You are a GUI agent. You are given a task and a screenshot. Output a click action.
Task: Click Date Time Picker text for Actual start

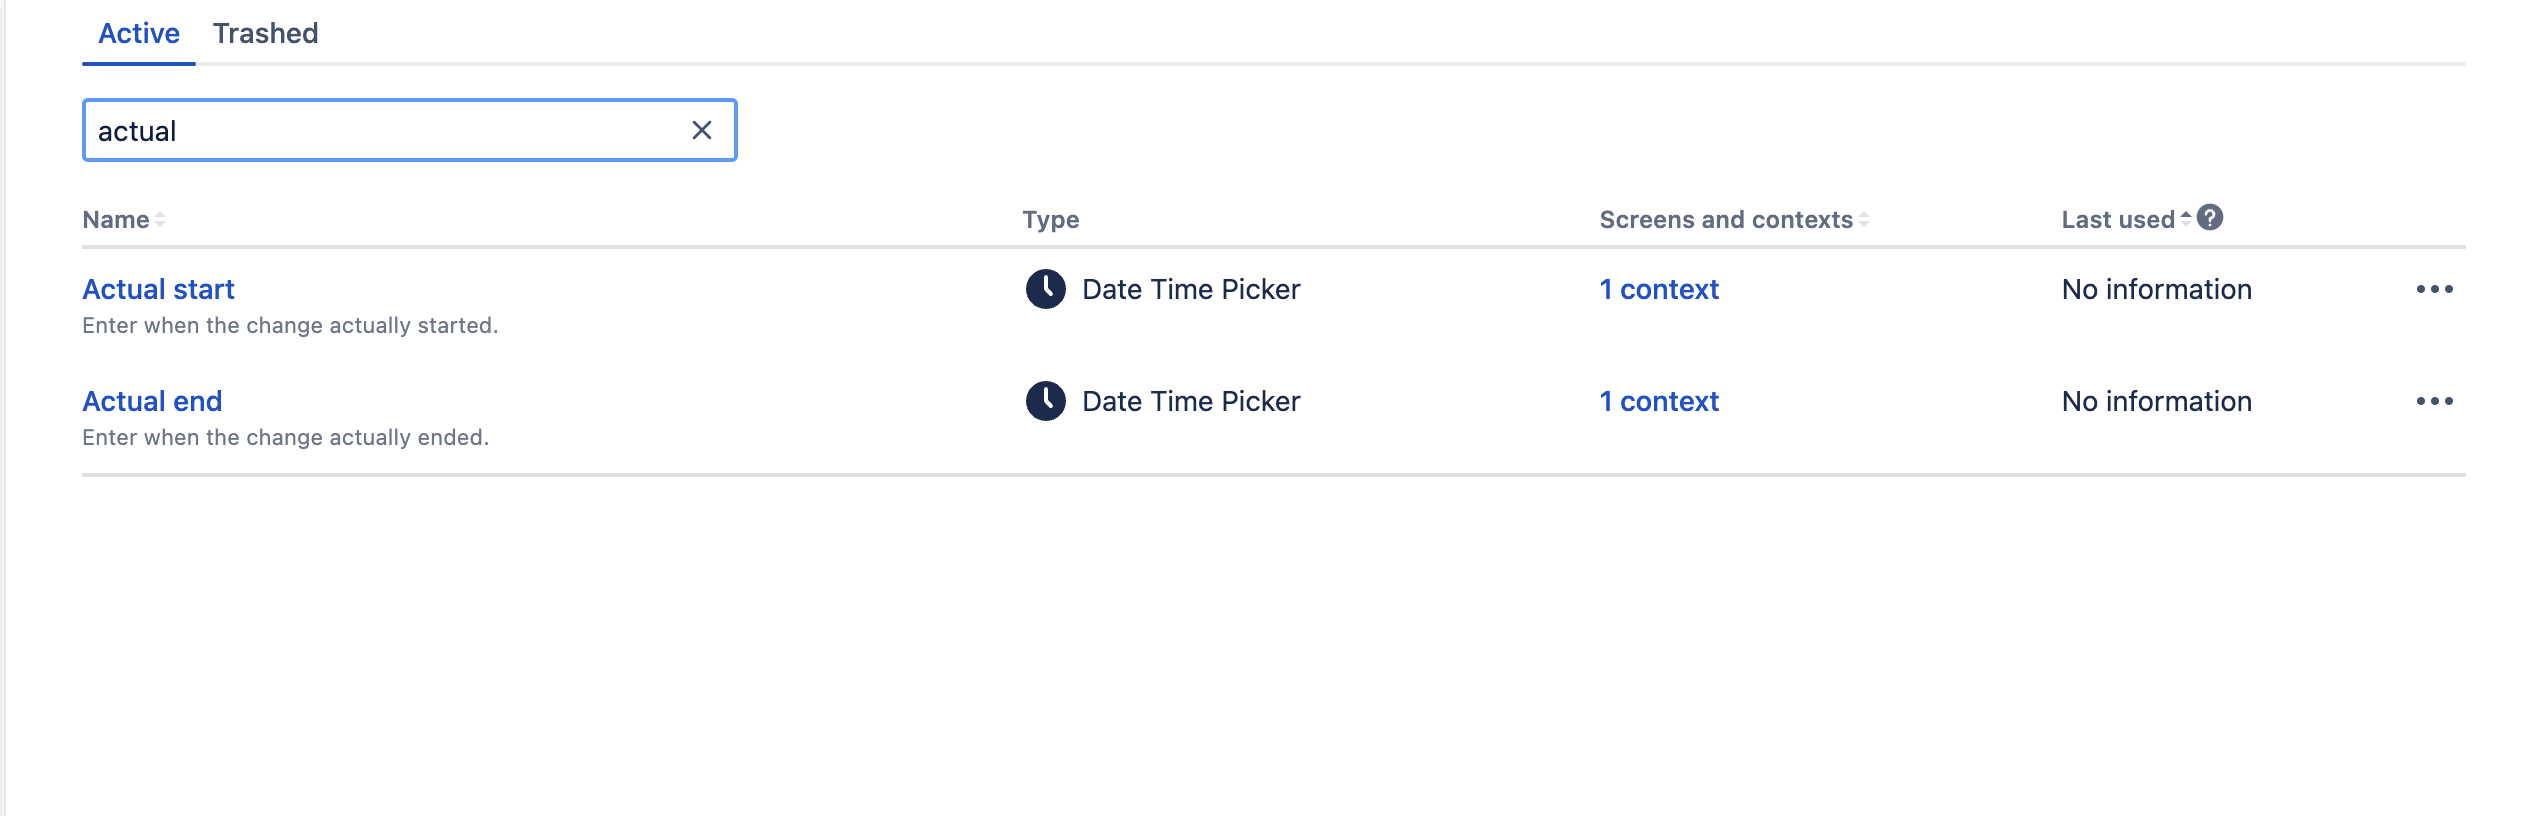pyautogui.click(x=1191, y=289)
